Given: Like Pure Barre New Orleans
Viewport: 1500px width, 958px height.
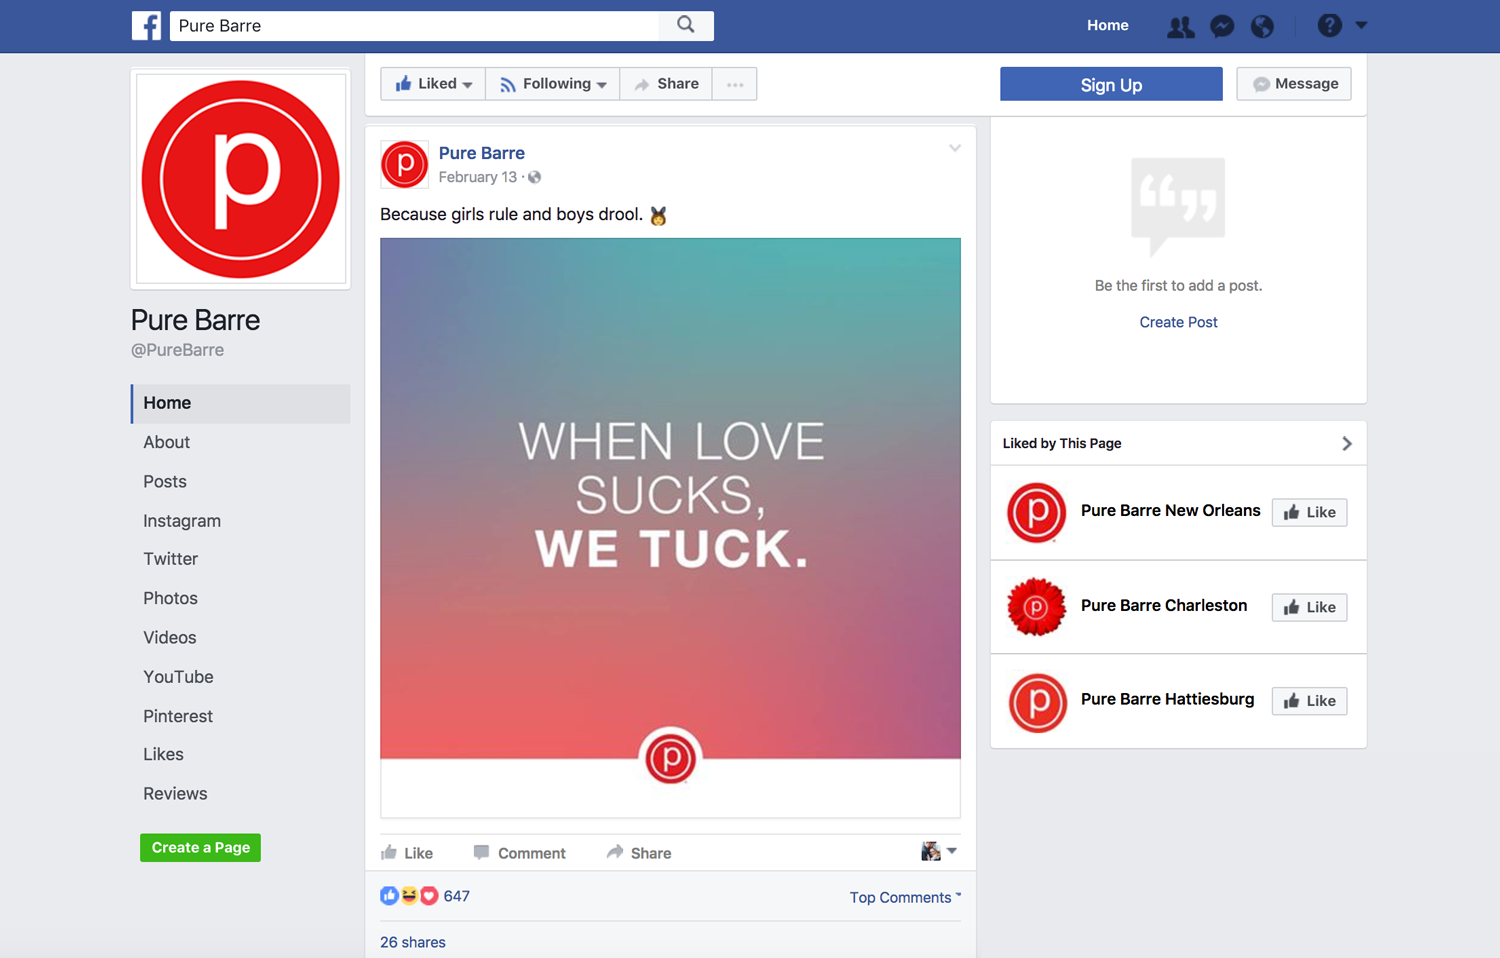Looking at the screenshot, I should click(x=1310, y=512).
